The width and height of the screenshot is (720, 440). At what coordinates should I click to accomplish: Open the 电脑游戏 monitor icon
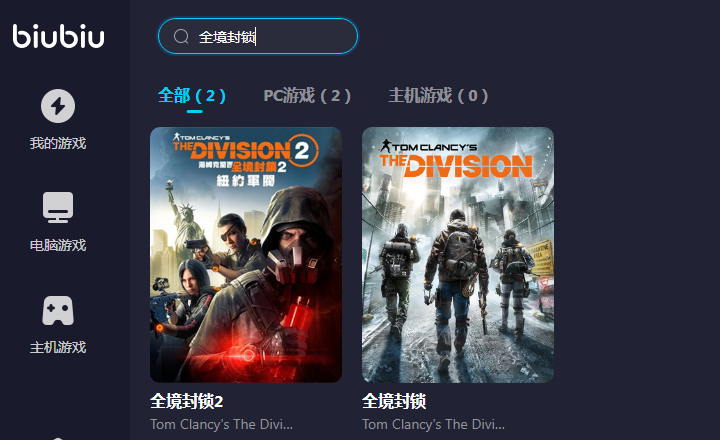point(58,207)
